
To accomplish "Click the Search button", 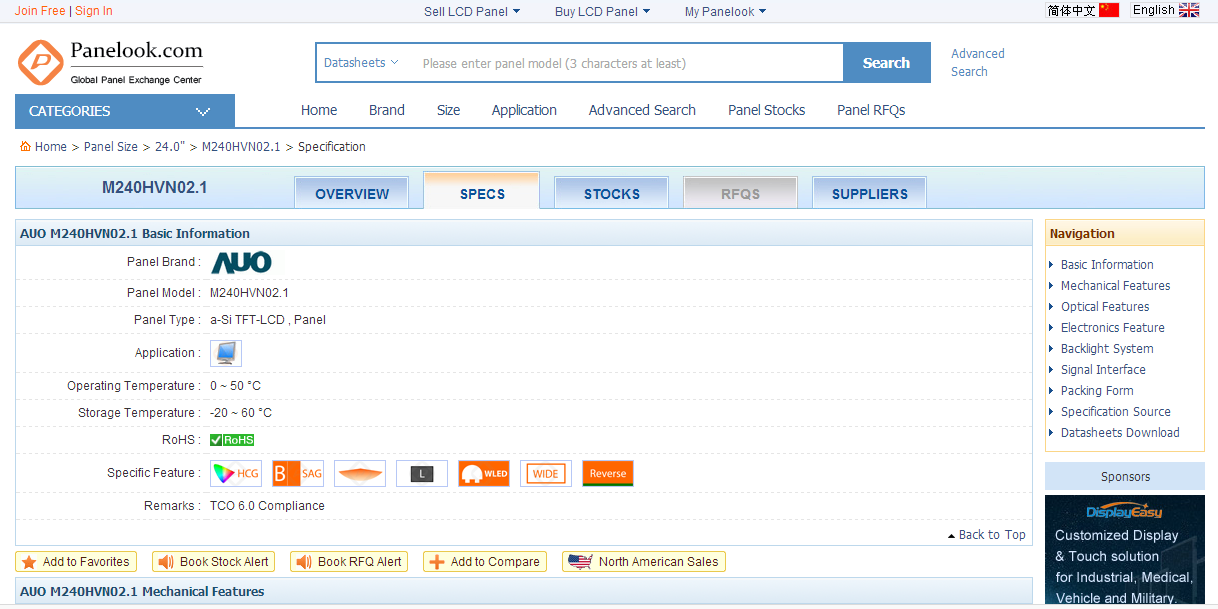I will pyautogui.click(x=887, y=63).
